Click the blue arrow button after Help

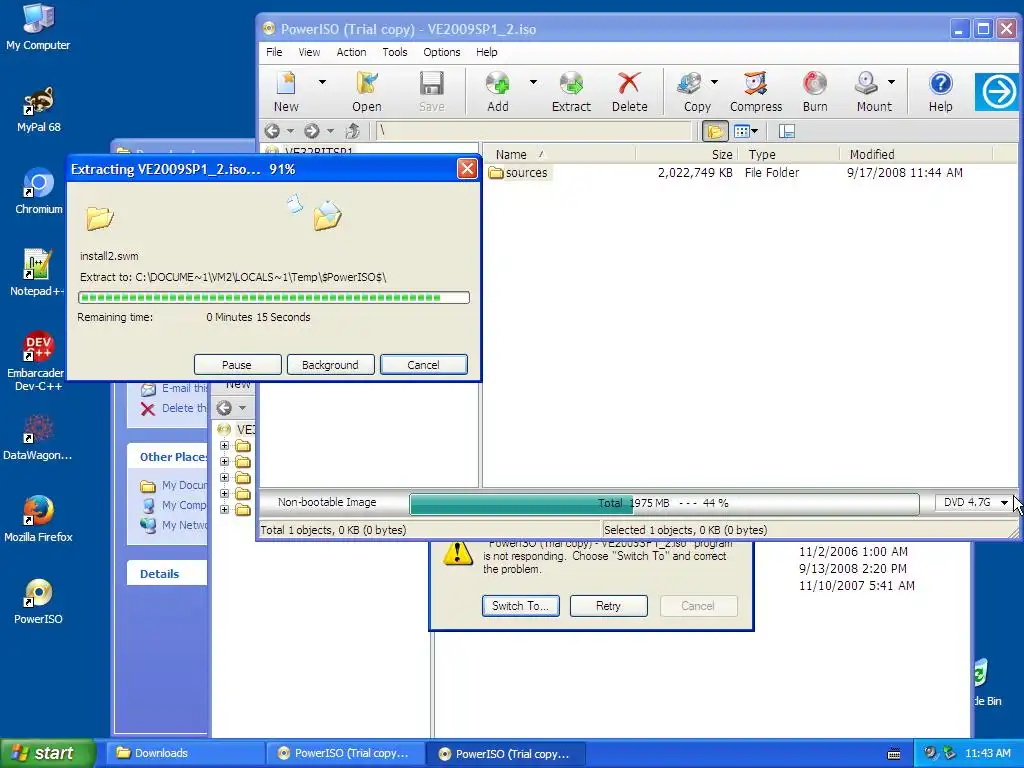tap(997, 92)
